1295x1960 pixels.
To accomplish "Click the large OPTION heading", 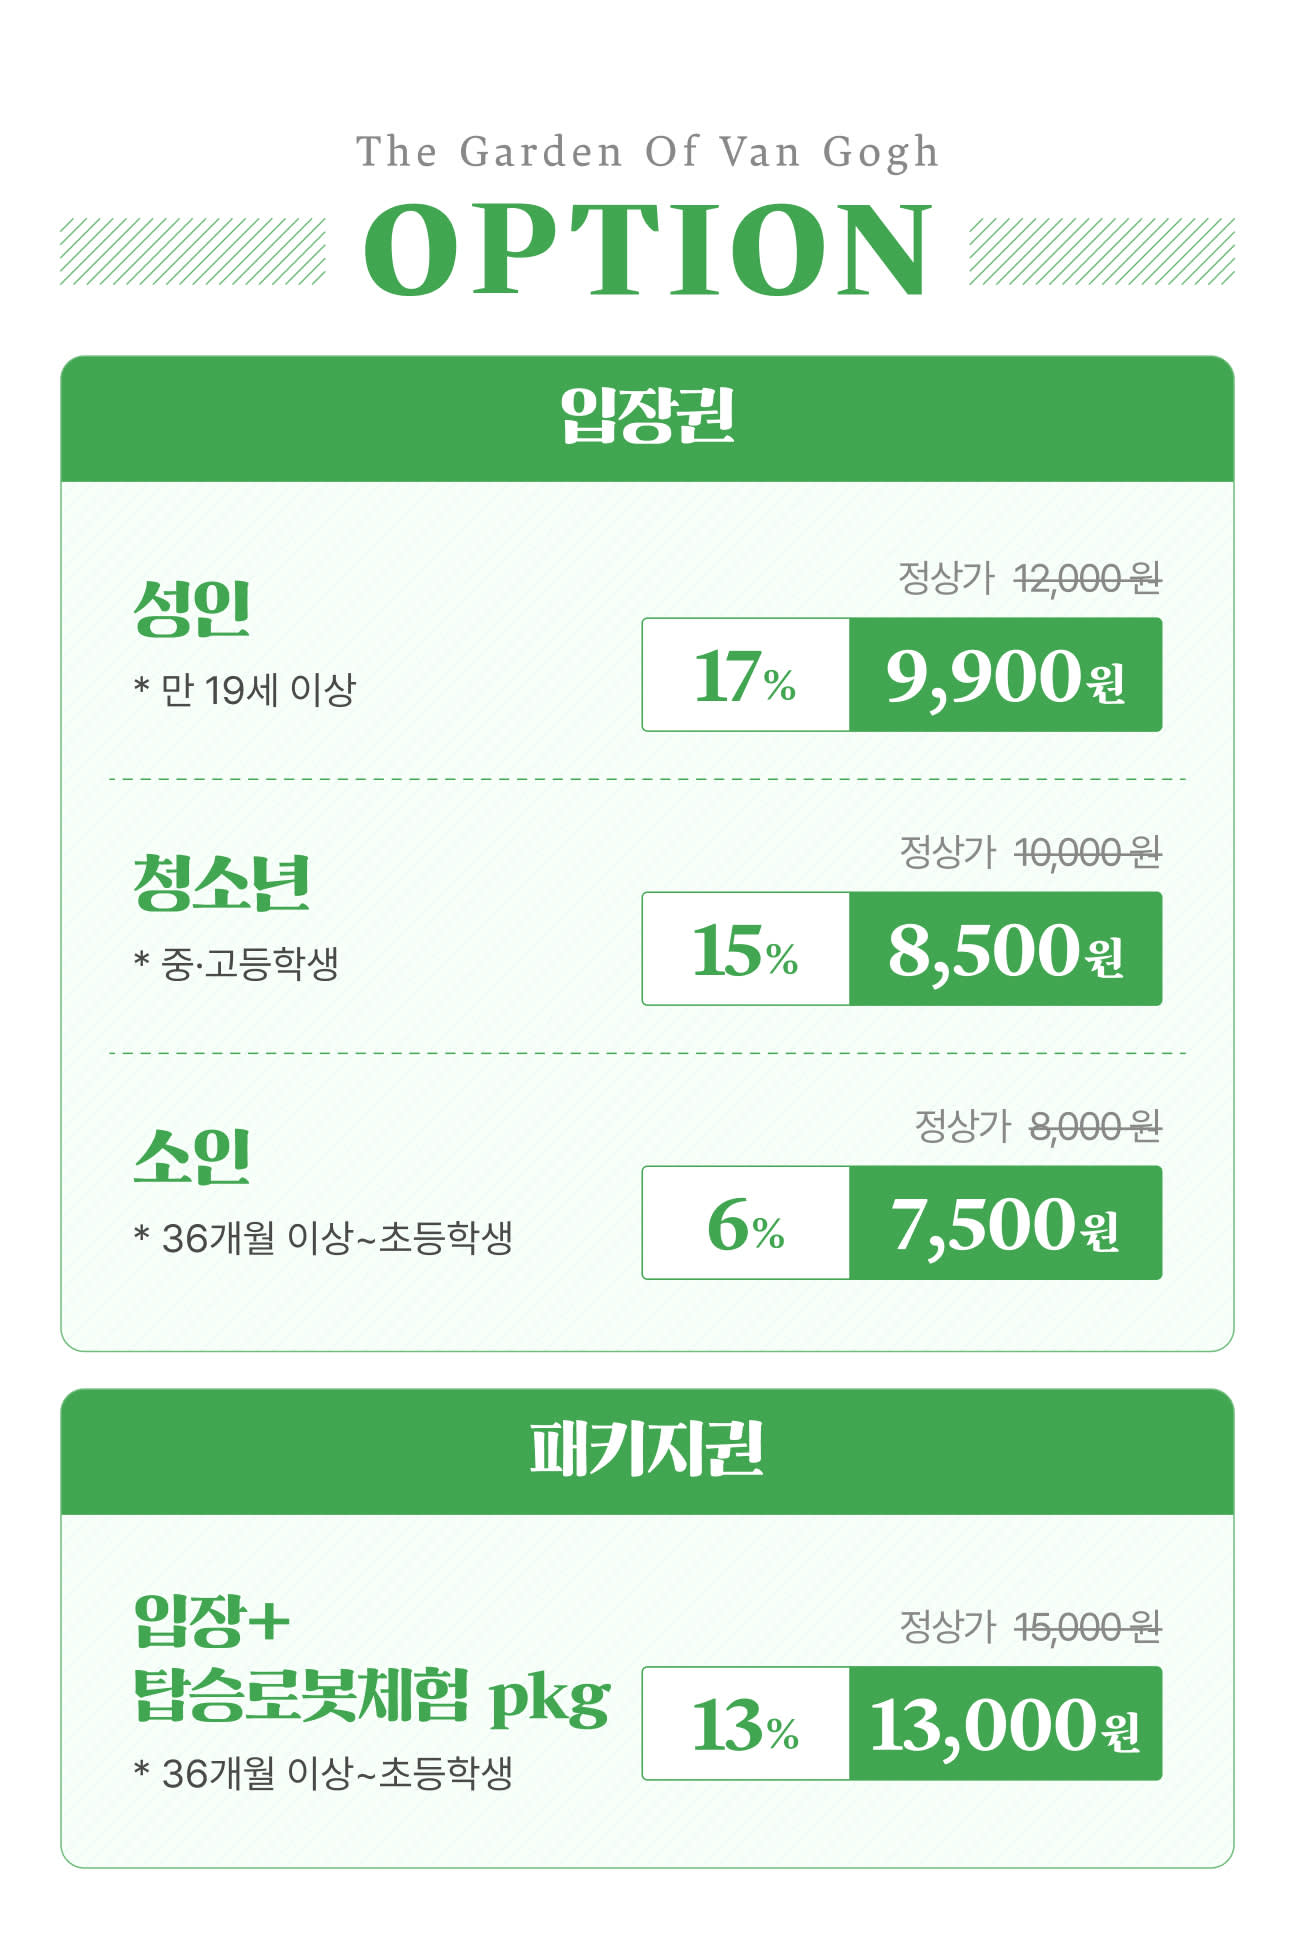I will (647, 250).
